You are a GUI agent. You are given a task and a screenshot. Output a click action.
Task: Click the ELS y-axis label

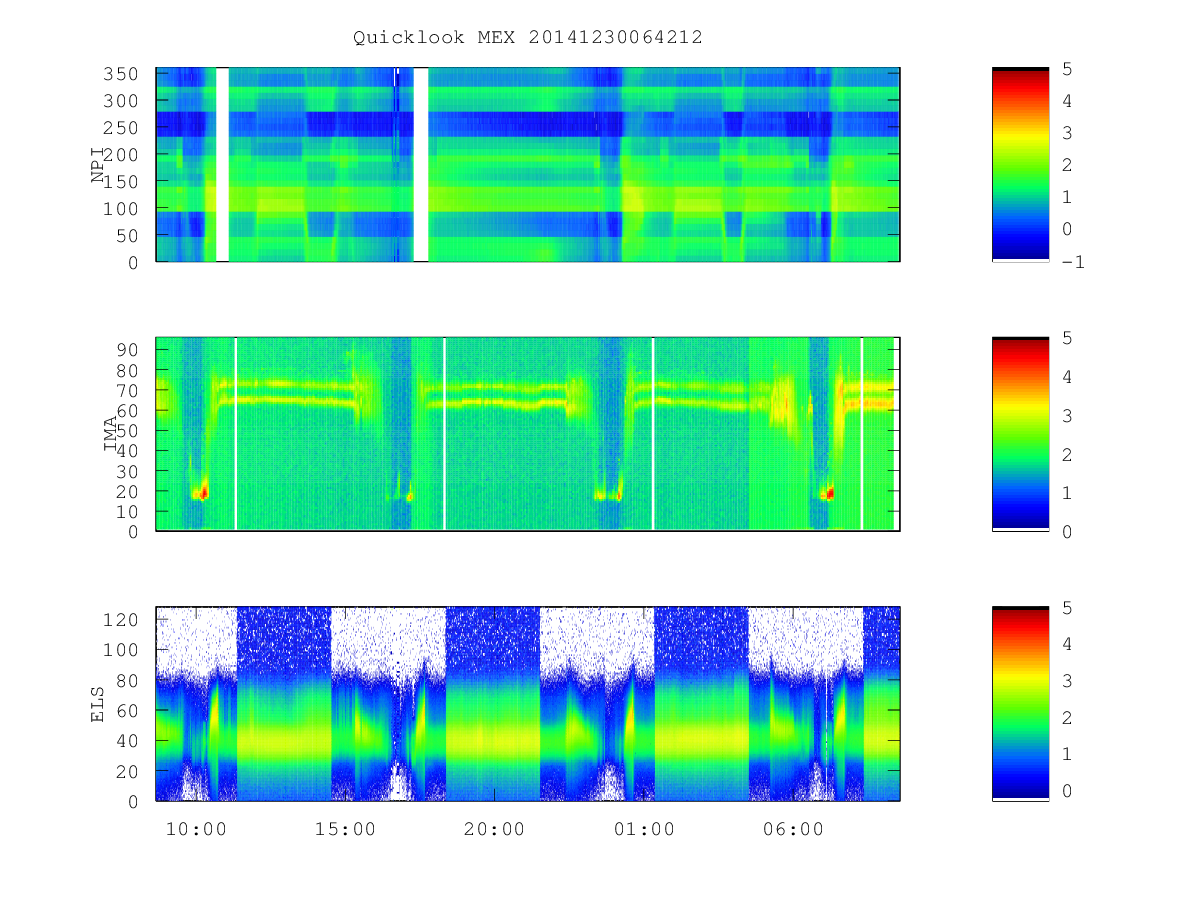click(98, 704)
